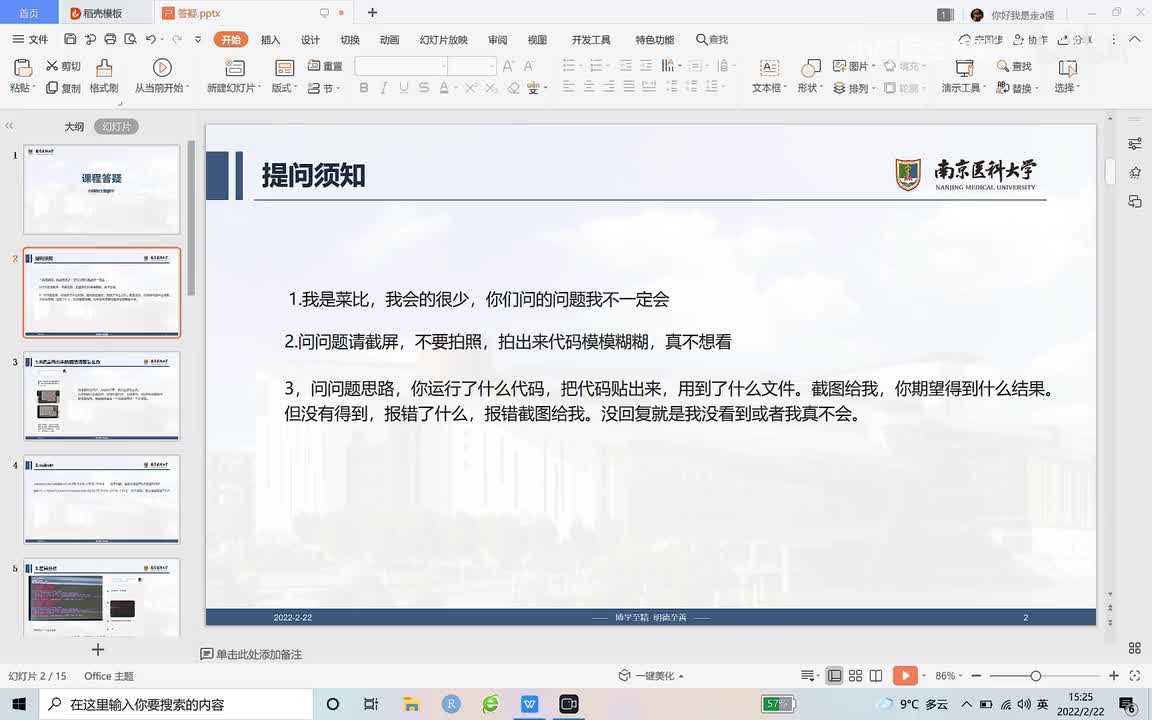Viewport: 1152px width, 720px height.
Task: Undo the last action
Action: pos(151,39)
